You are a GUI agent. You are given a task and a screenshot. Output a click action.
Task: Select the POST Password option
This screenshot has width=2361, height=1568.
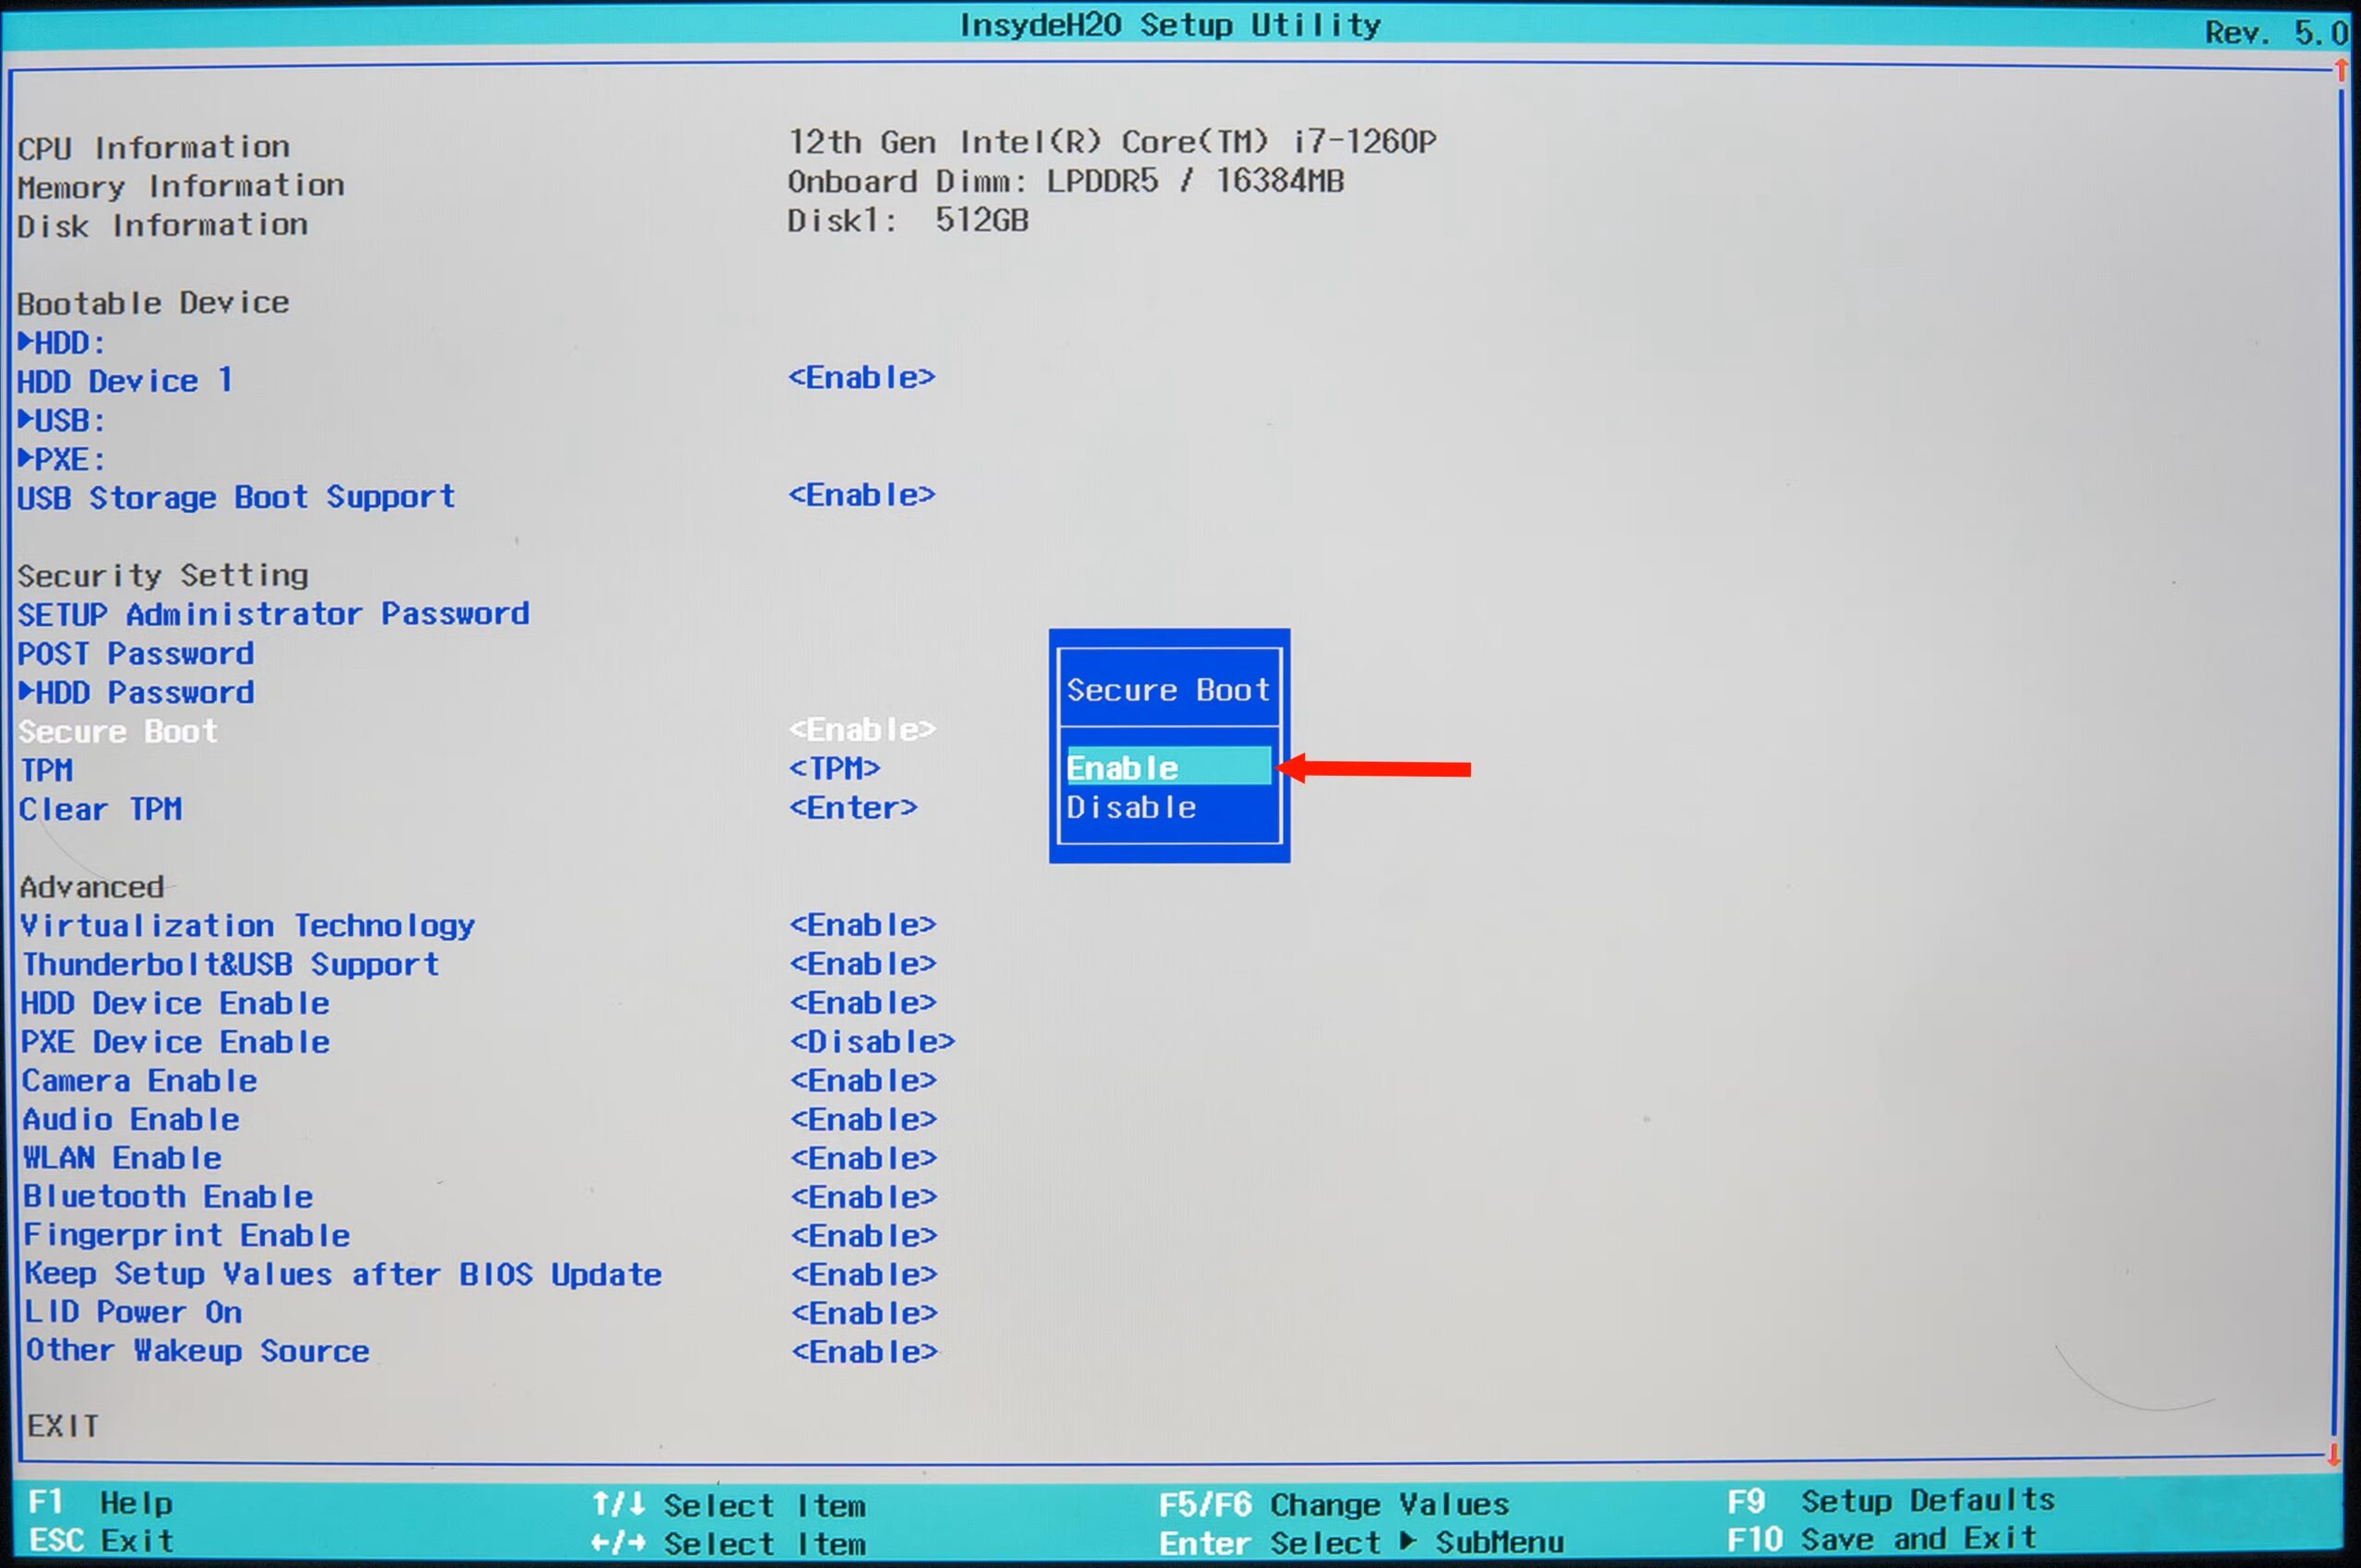(x=135, y=652)
